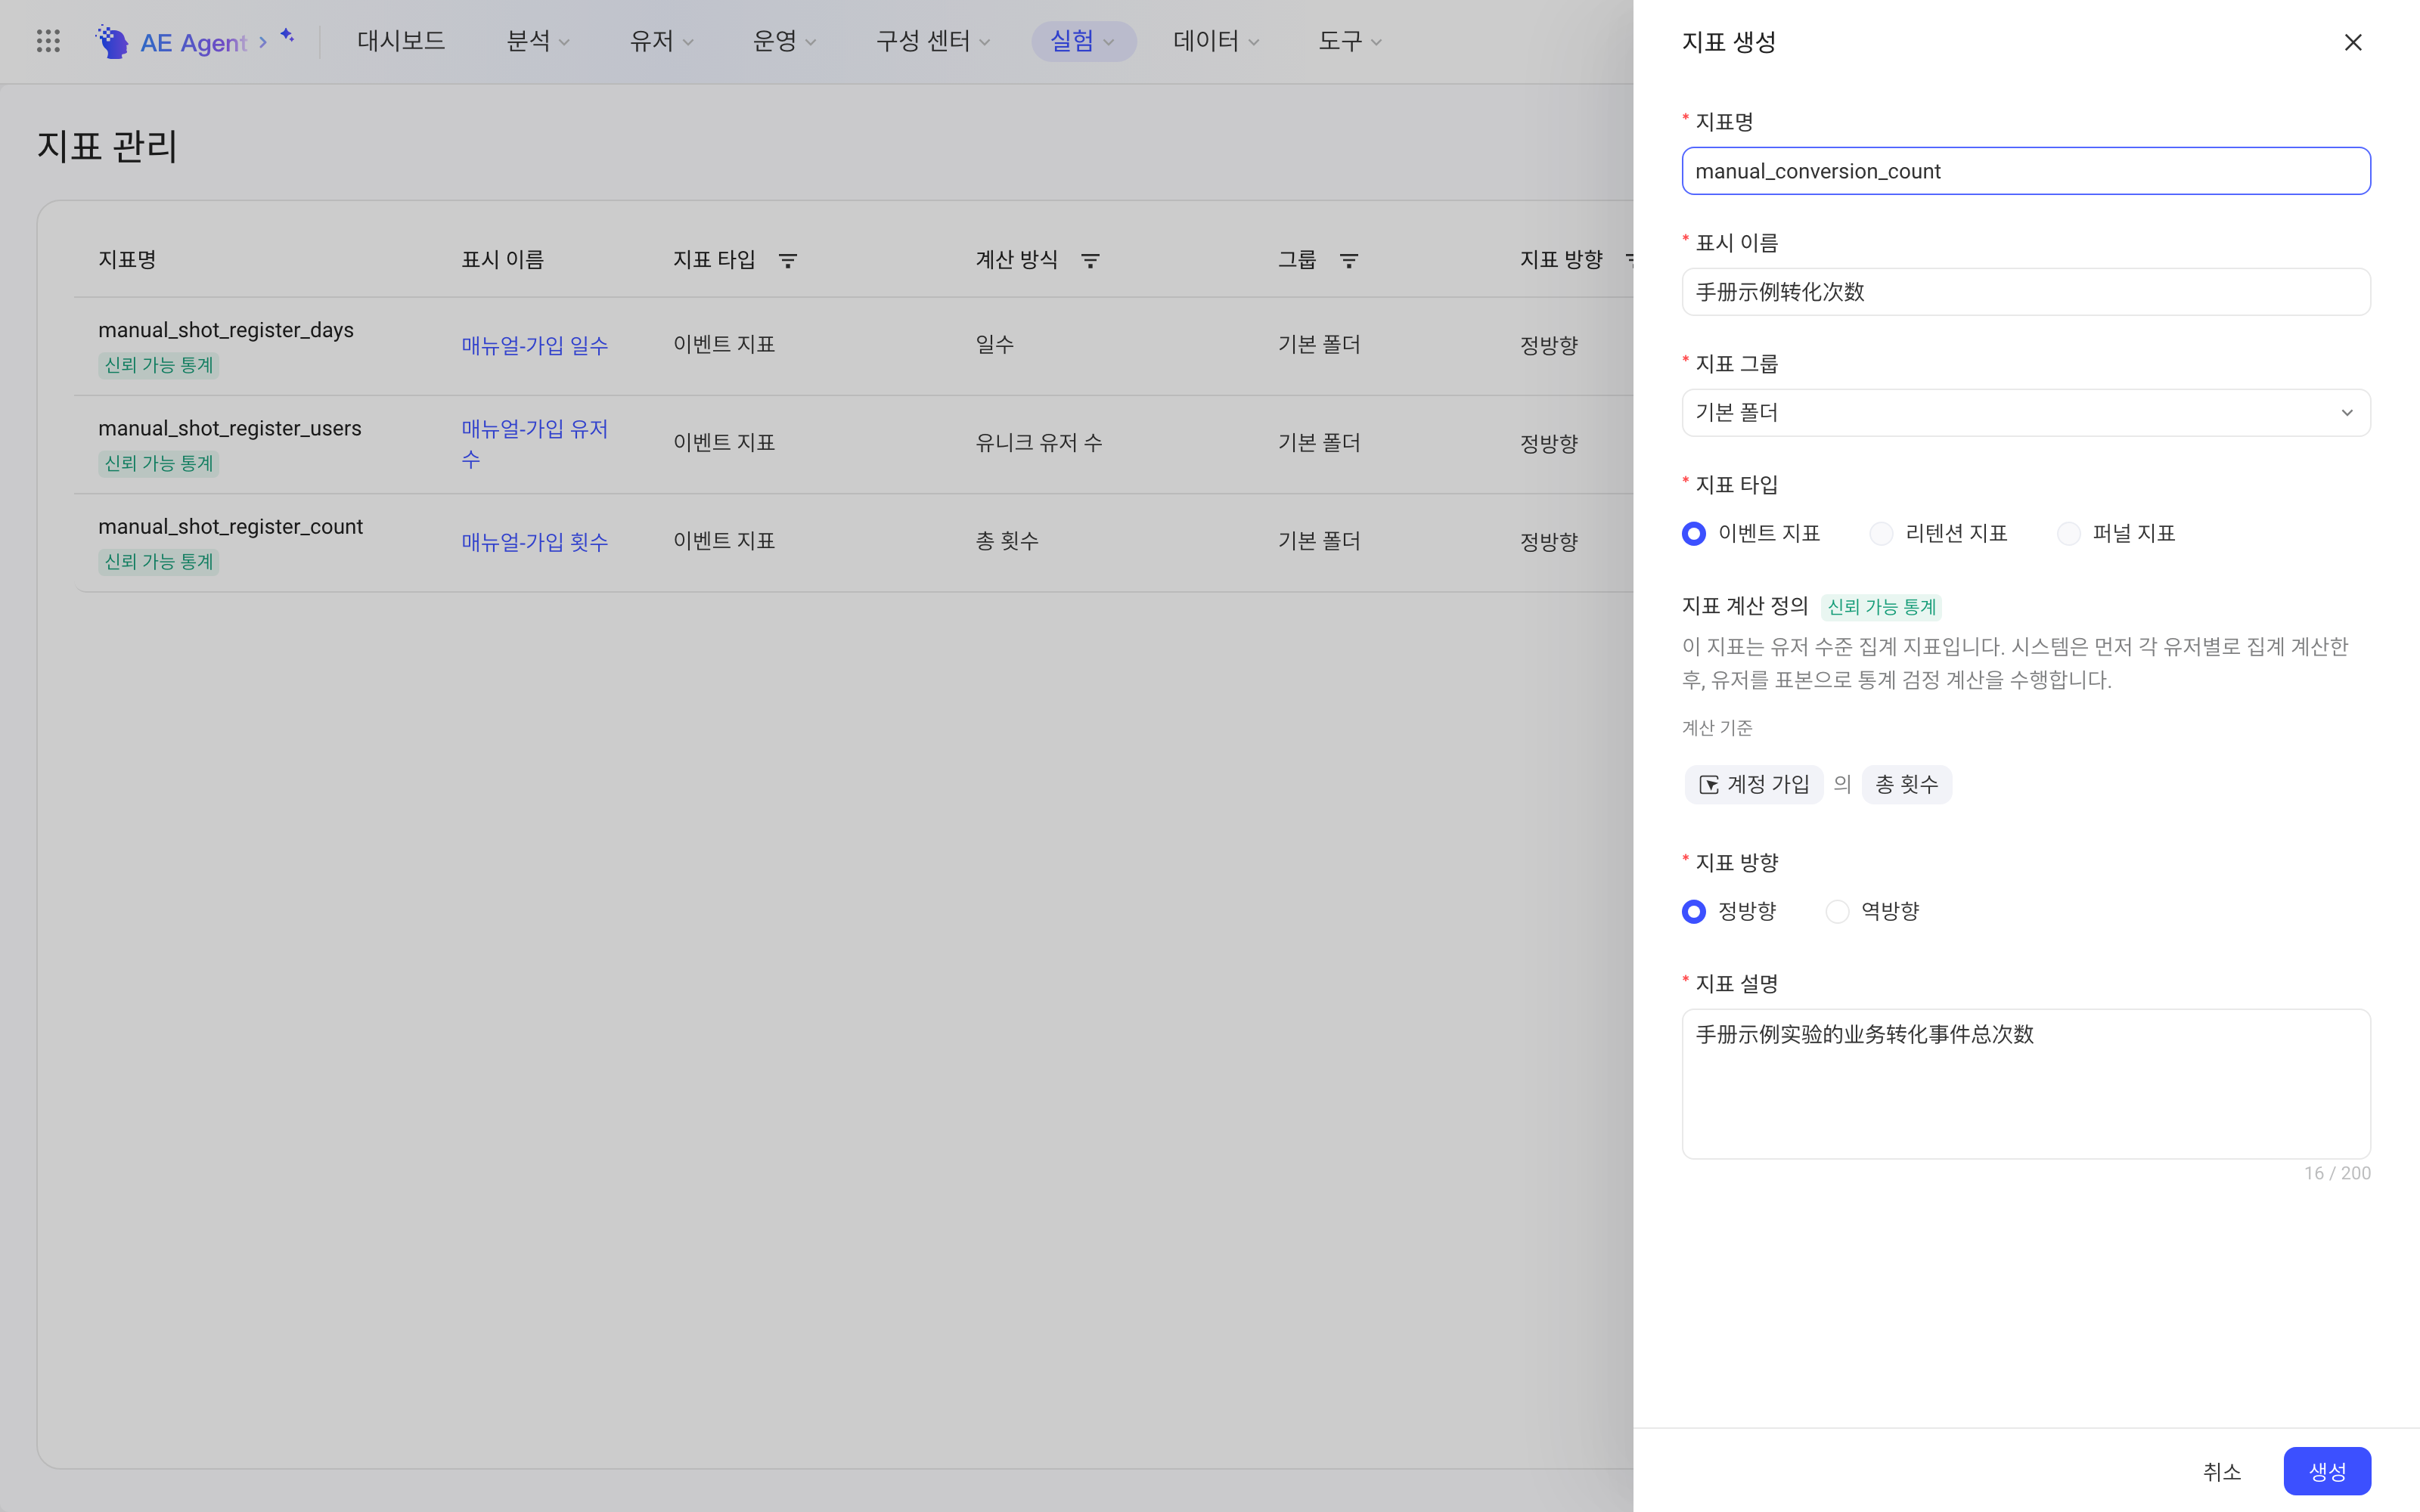Choose 정방향 metric direction
Screen dimensions: 2420x1512
click(x=1694, y=911)
